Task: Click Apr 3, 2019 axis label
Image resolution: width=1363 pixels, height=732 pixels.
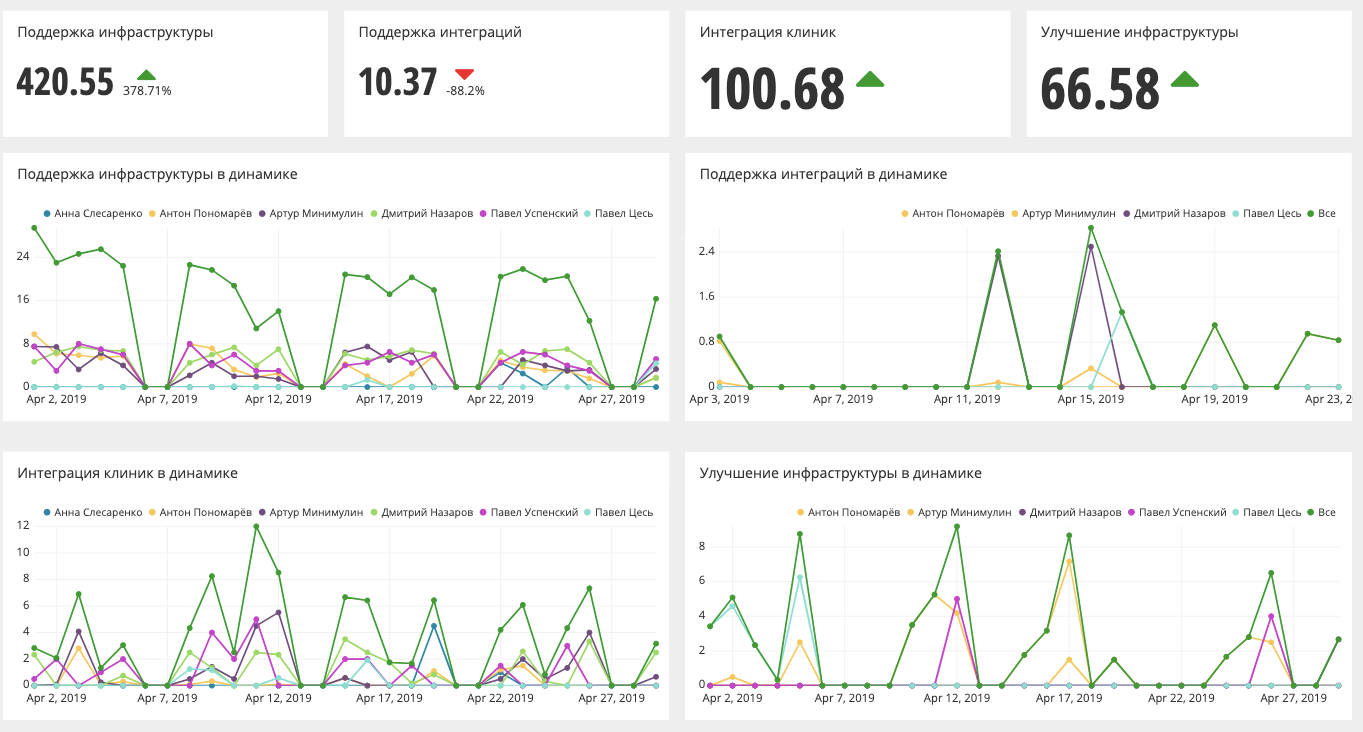Action: [x=720, y=399]
